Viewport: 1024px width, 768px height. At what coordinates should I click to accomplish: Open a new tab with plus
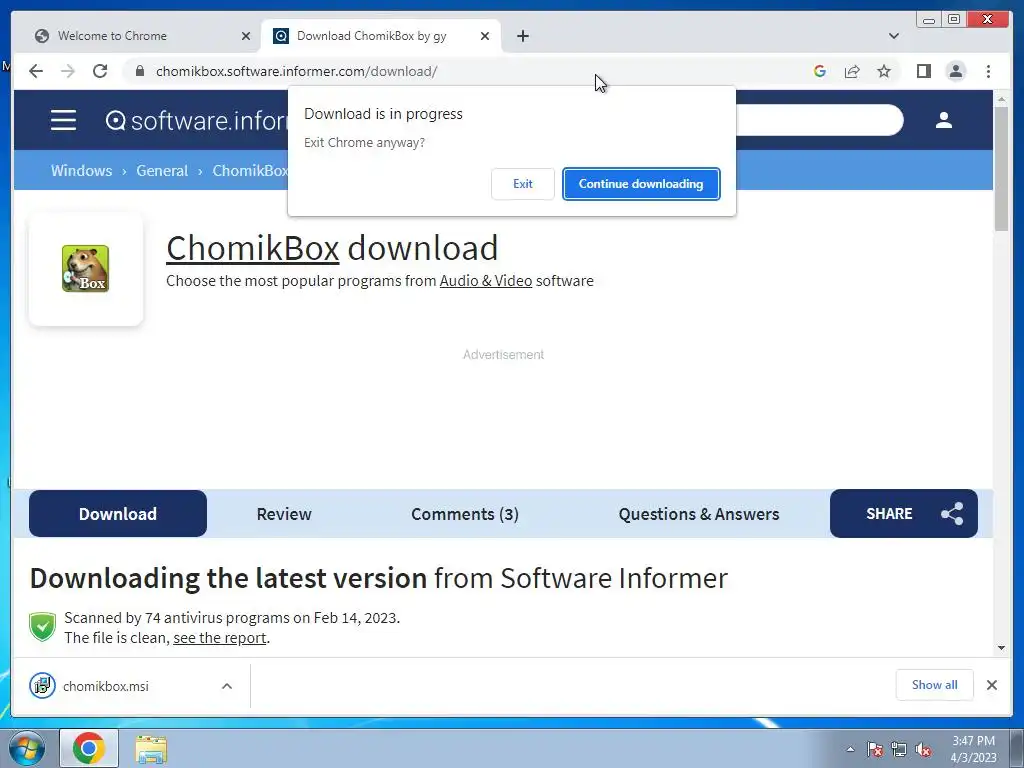(523, 36)
